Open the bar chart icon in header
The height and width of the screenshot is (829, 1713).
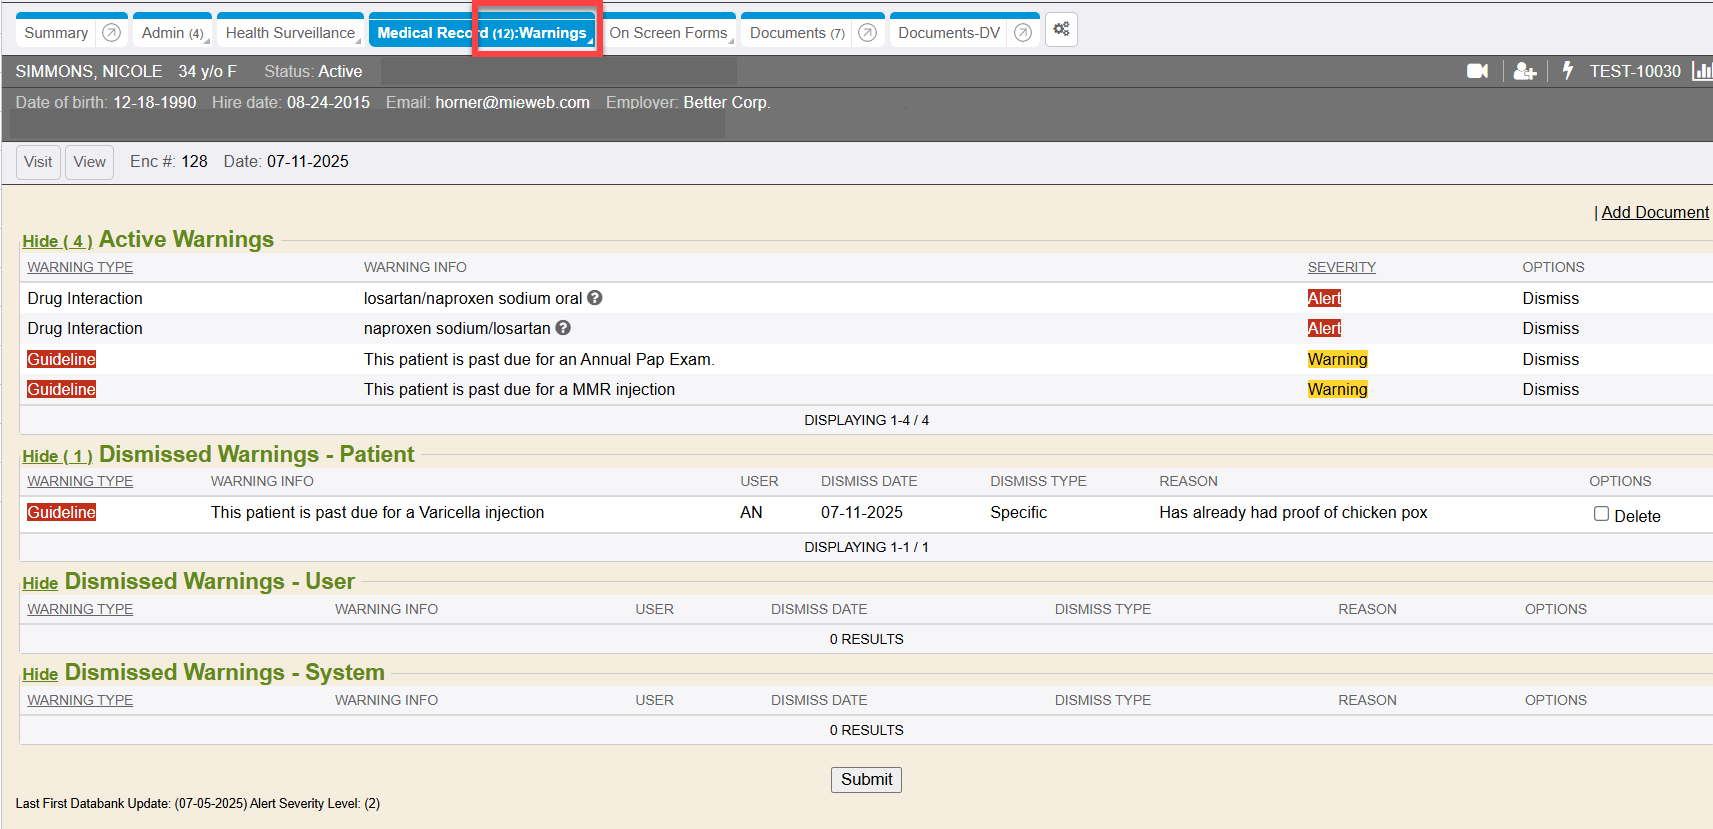pos(1701,71)
